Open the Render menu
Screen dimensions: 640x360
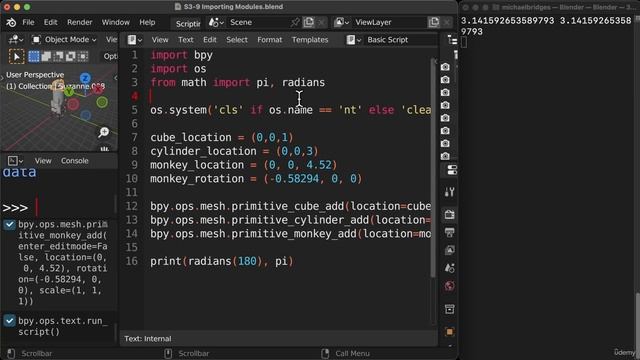80,22
